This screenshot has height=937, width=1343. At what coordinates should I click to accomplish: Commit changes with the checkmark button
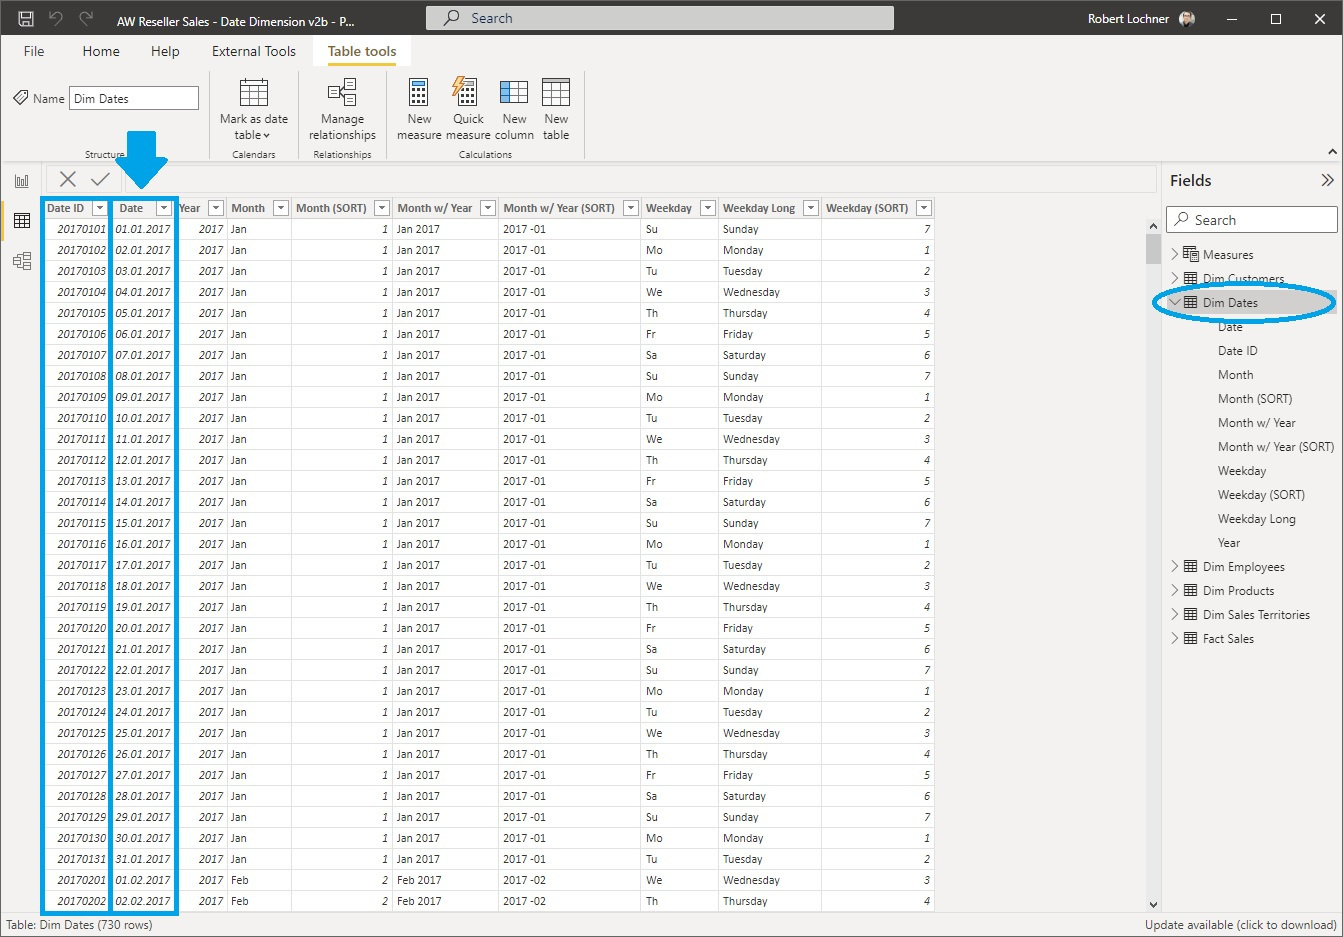tap(100, 180)
